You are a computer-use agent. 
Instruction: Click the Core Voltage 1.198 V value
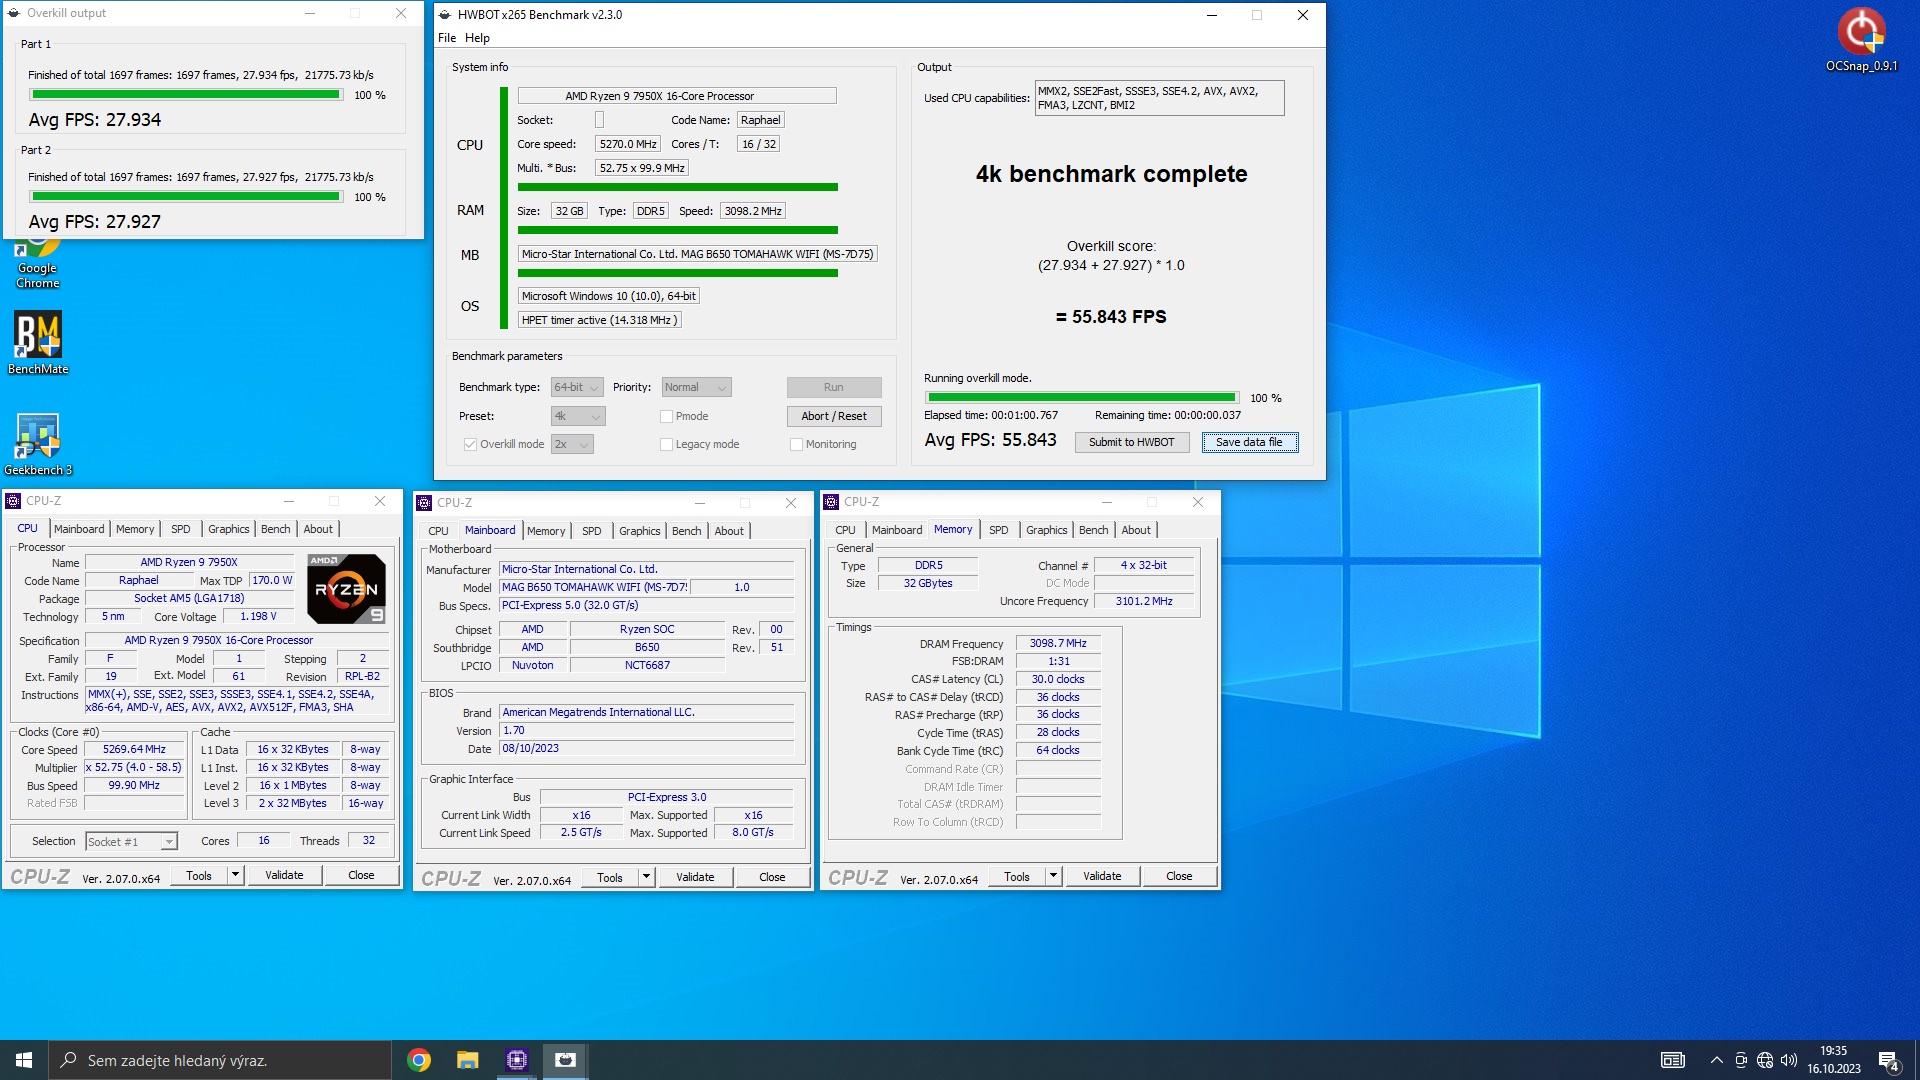click(258, 616)
